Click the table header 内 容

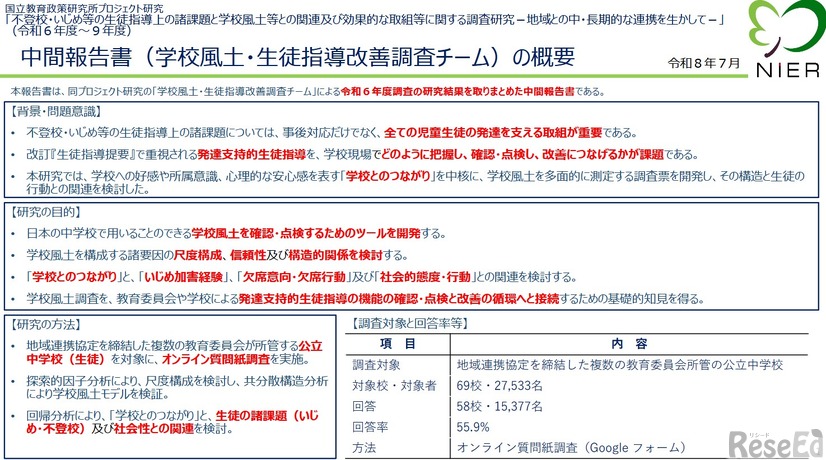tap(629, 344)
